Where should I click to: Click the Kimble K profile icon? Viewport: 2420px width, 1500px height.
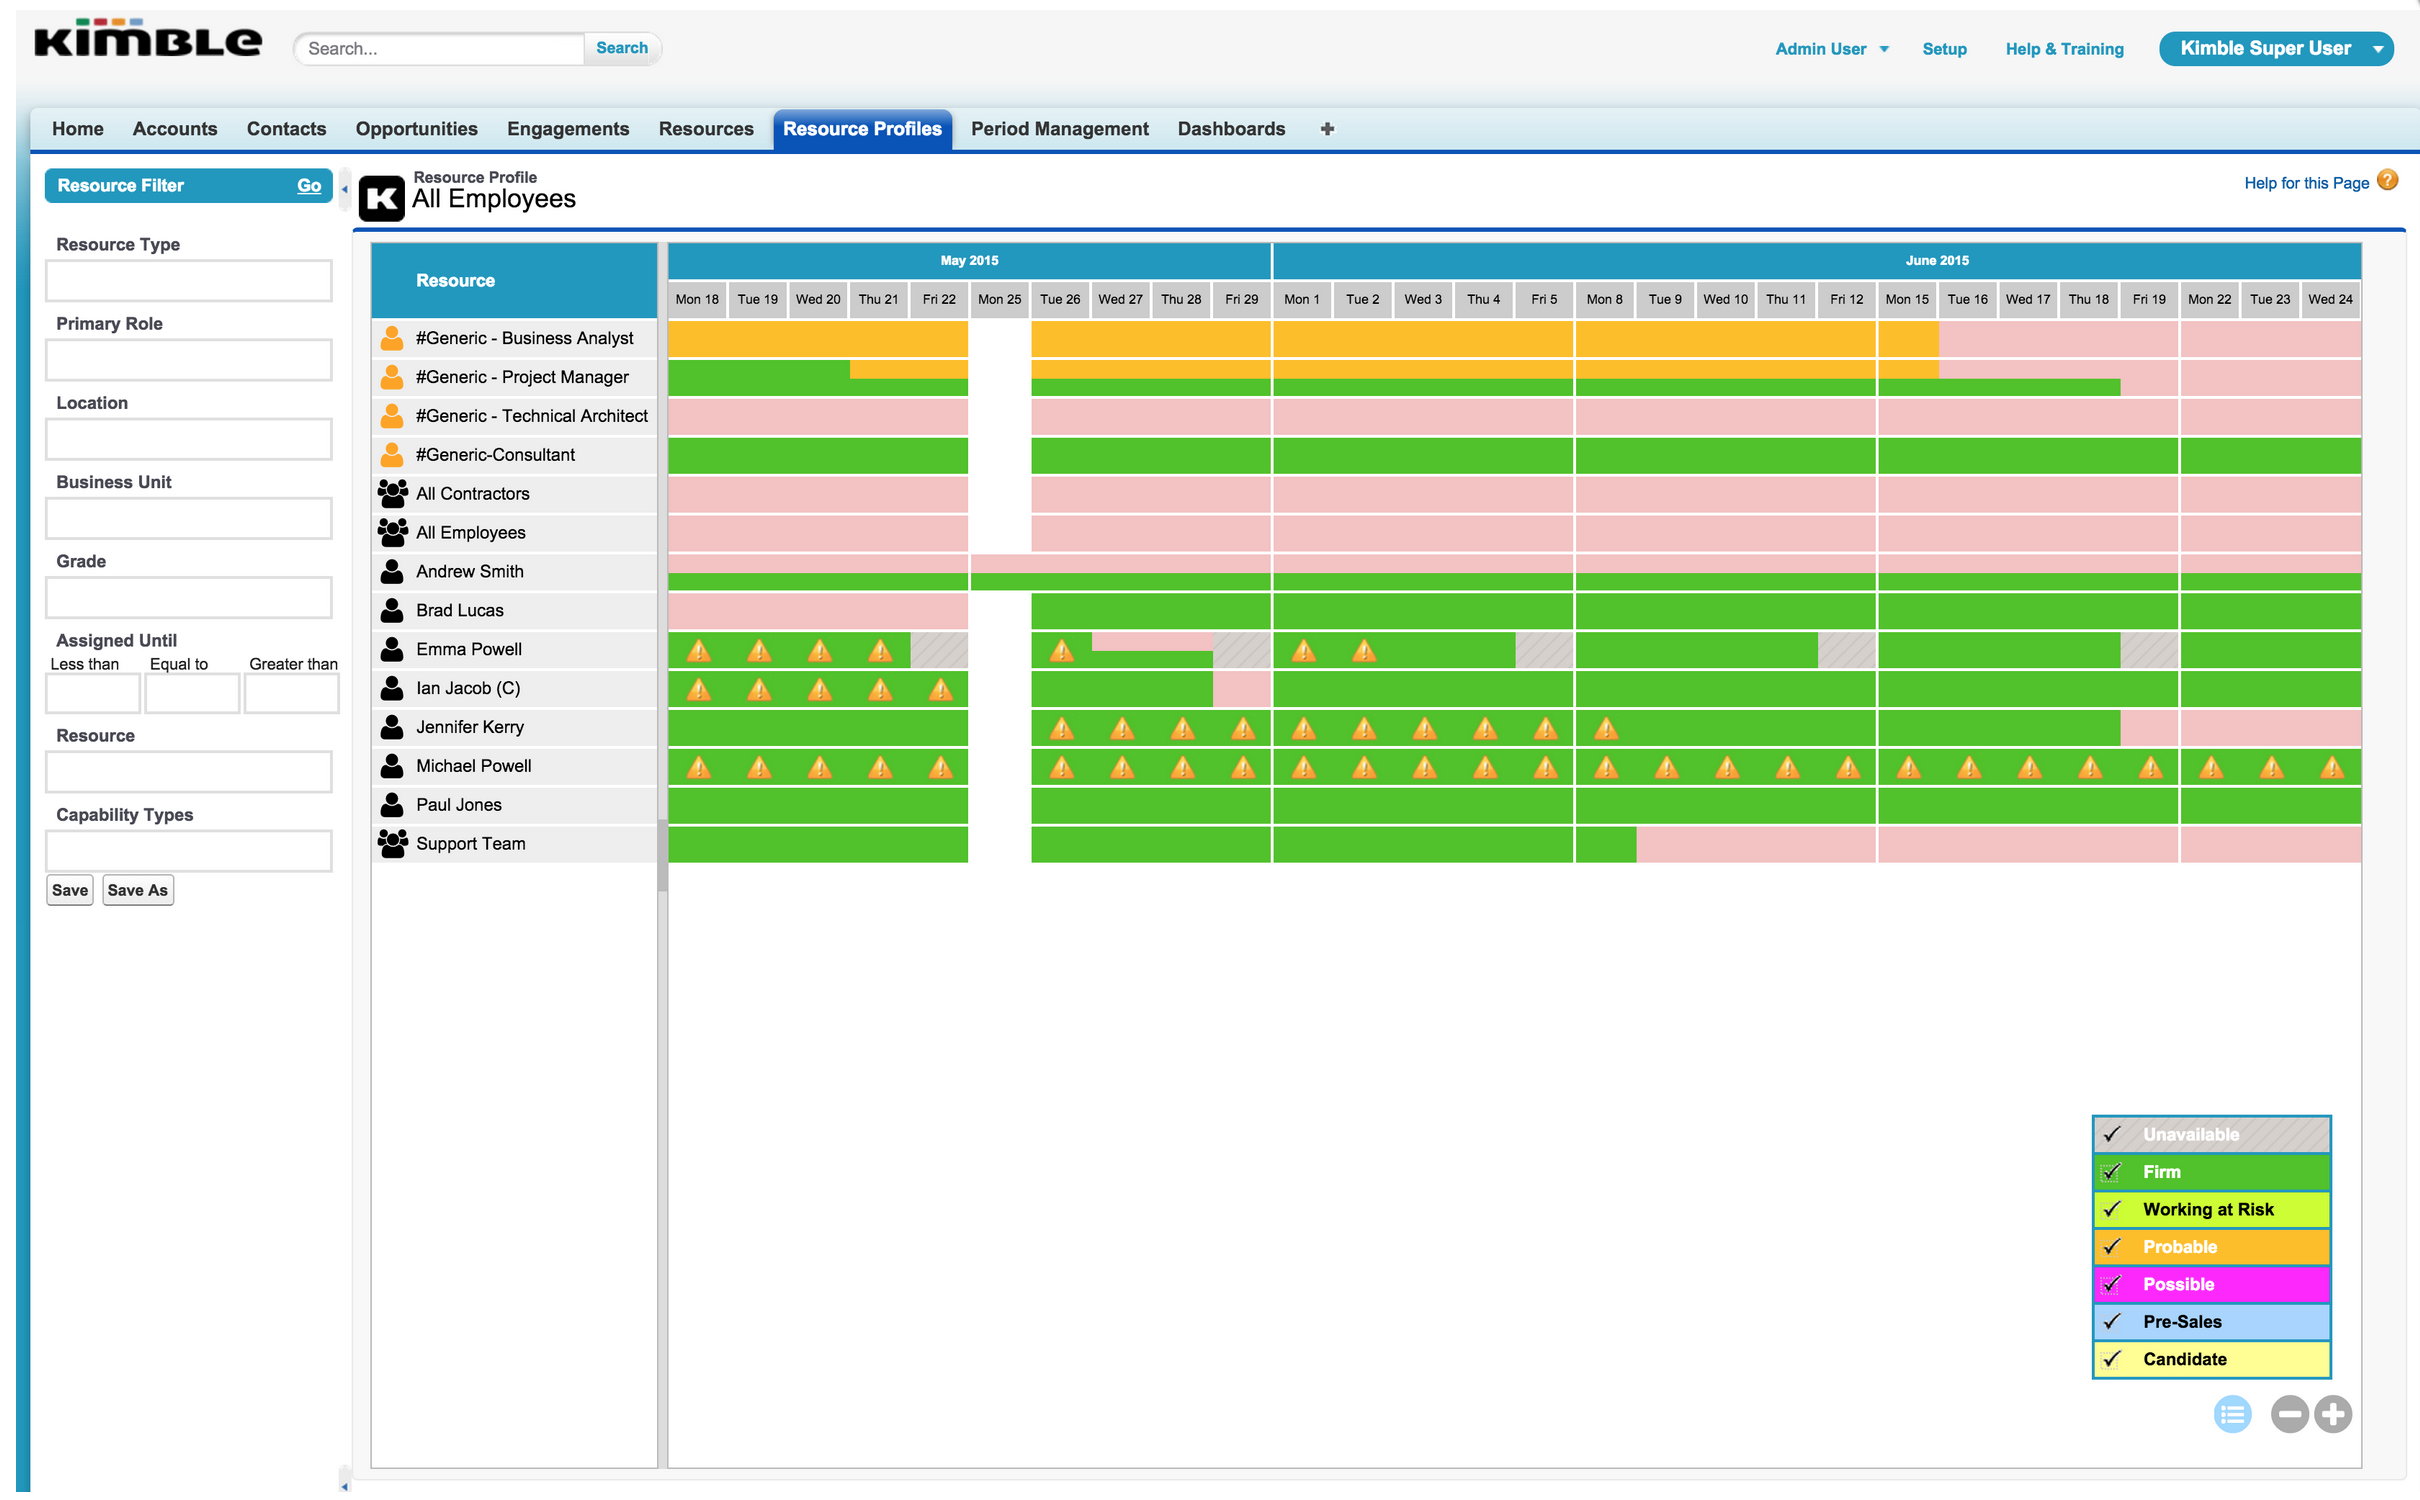click(x=381, y=197)
